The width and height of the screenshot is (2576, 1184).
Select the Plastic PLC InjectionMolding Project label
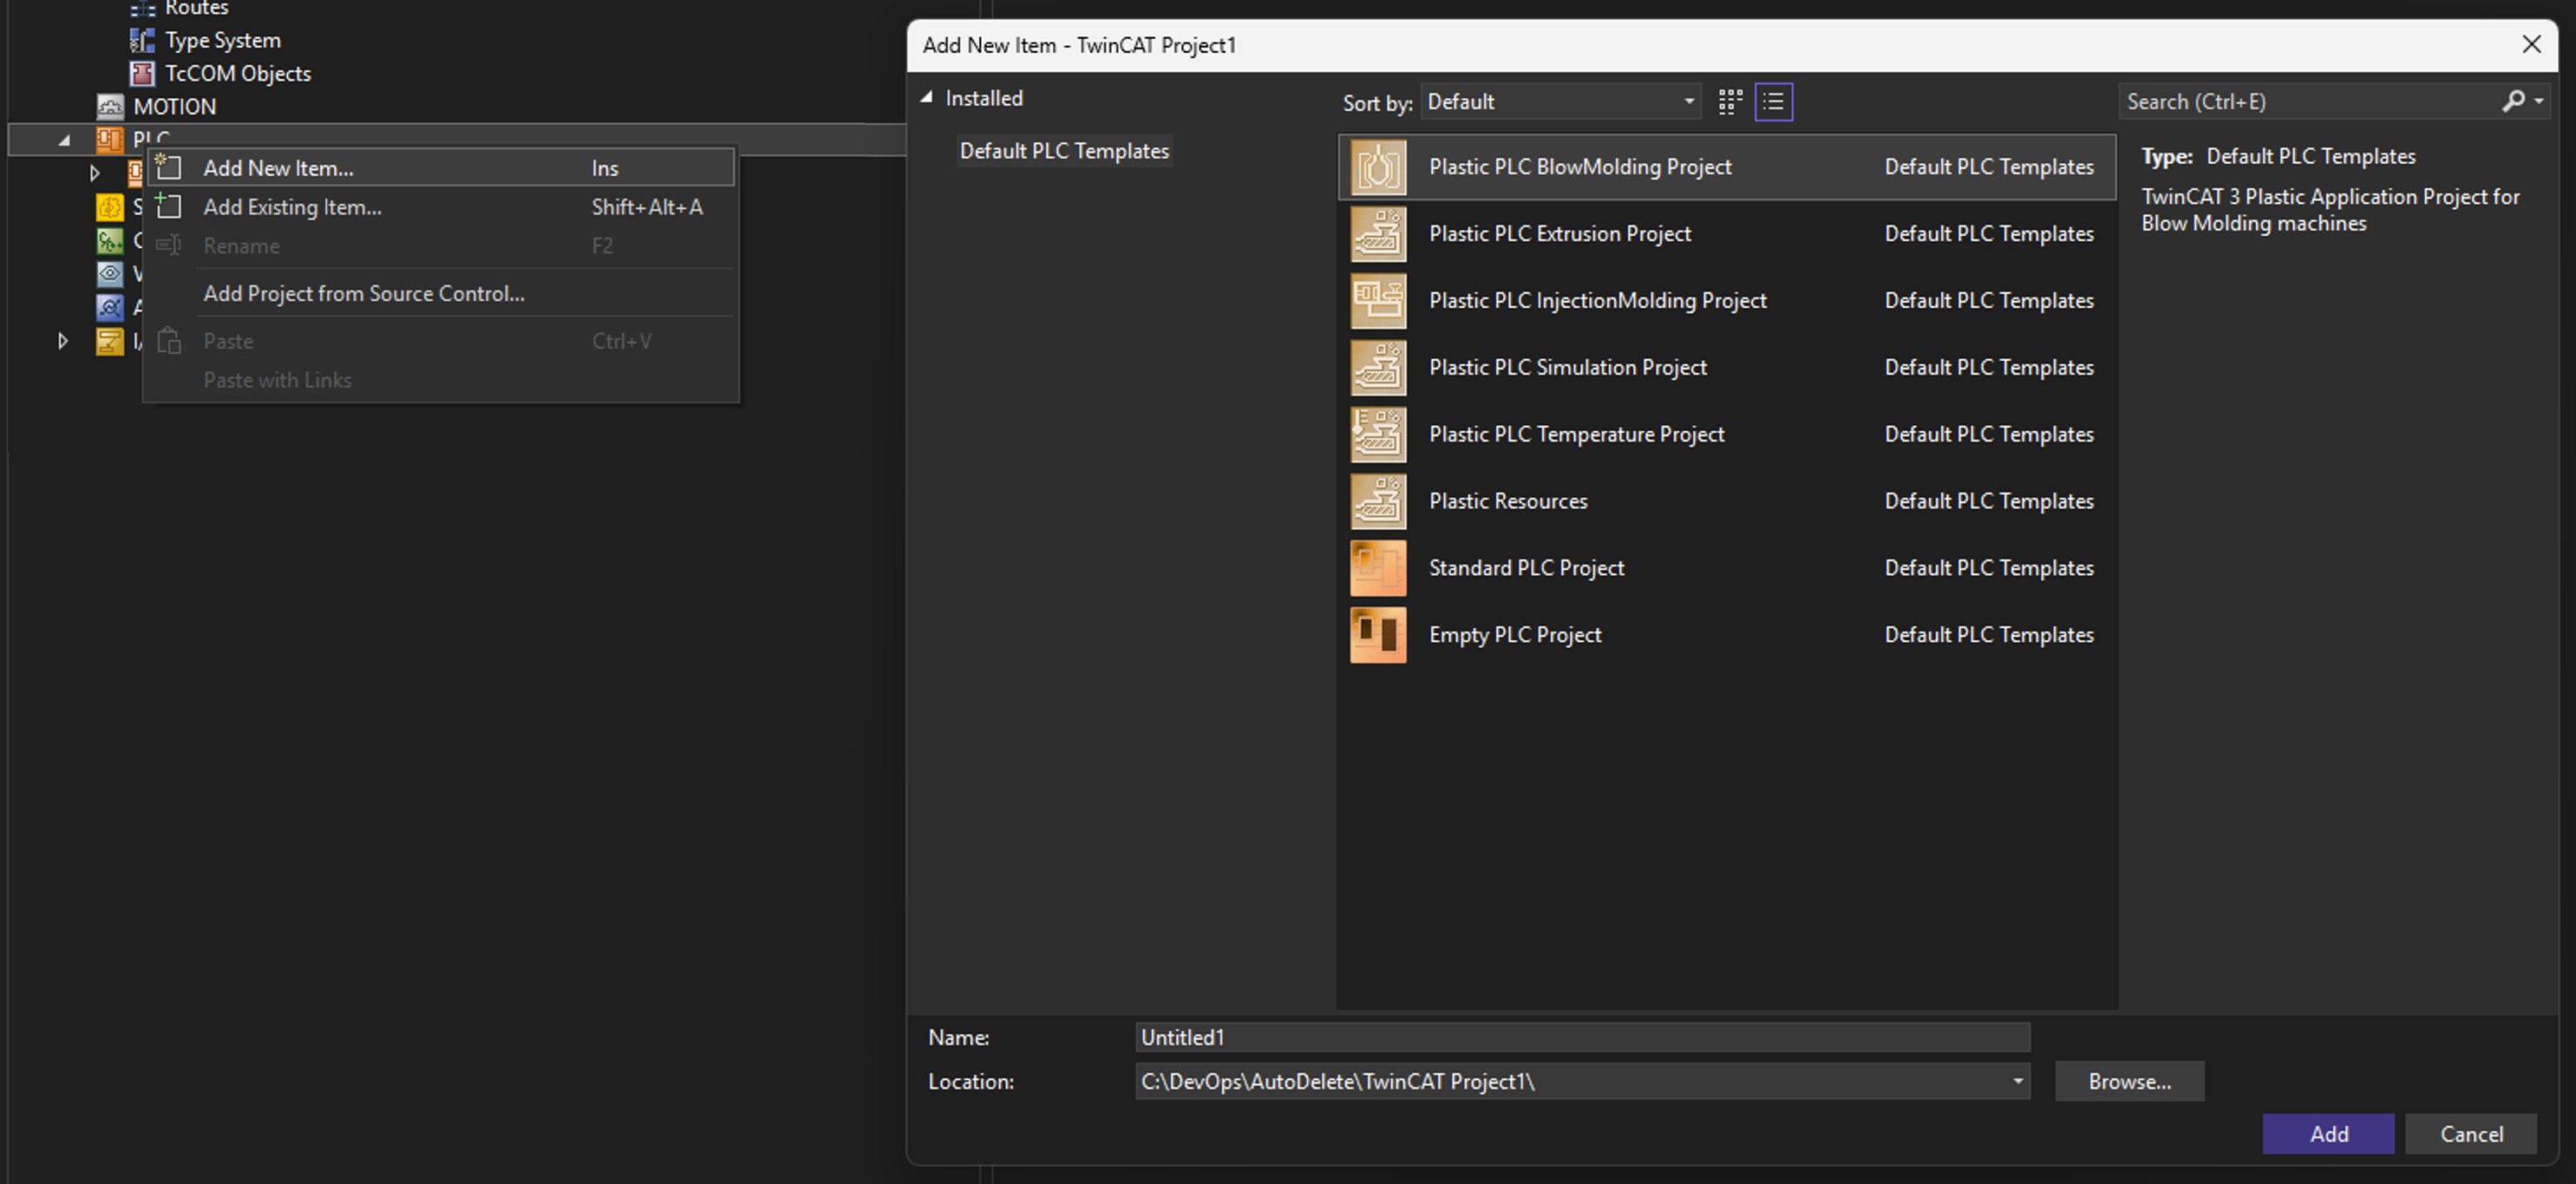pos(1597,301)
